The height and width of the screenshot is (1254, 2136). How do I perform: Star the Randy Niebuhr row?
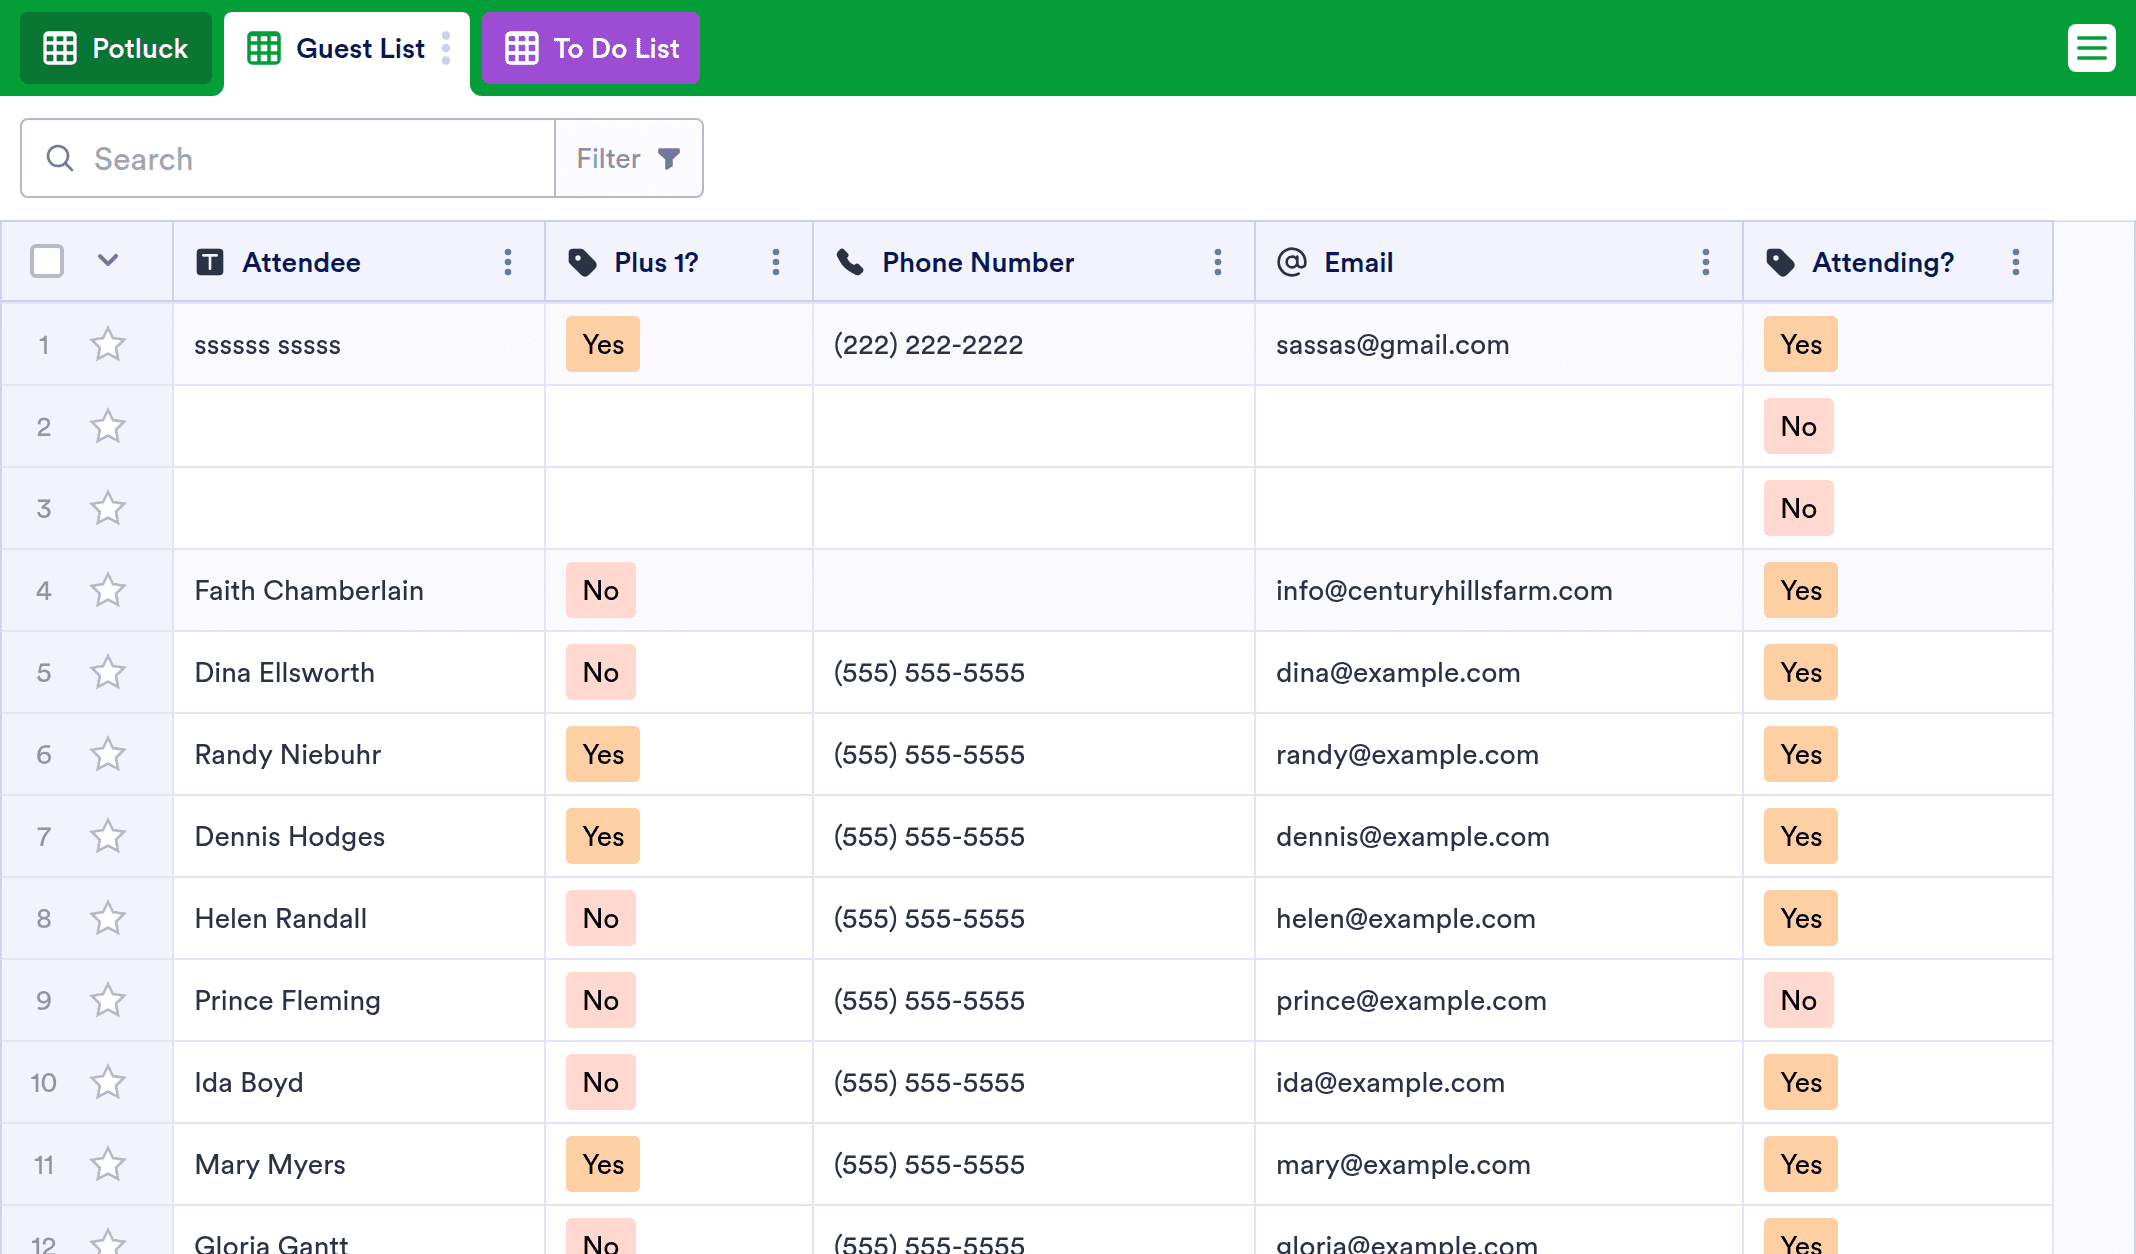(x=108, y=754)
